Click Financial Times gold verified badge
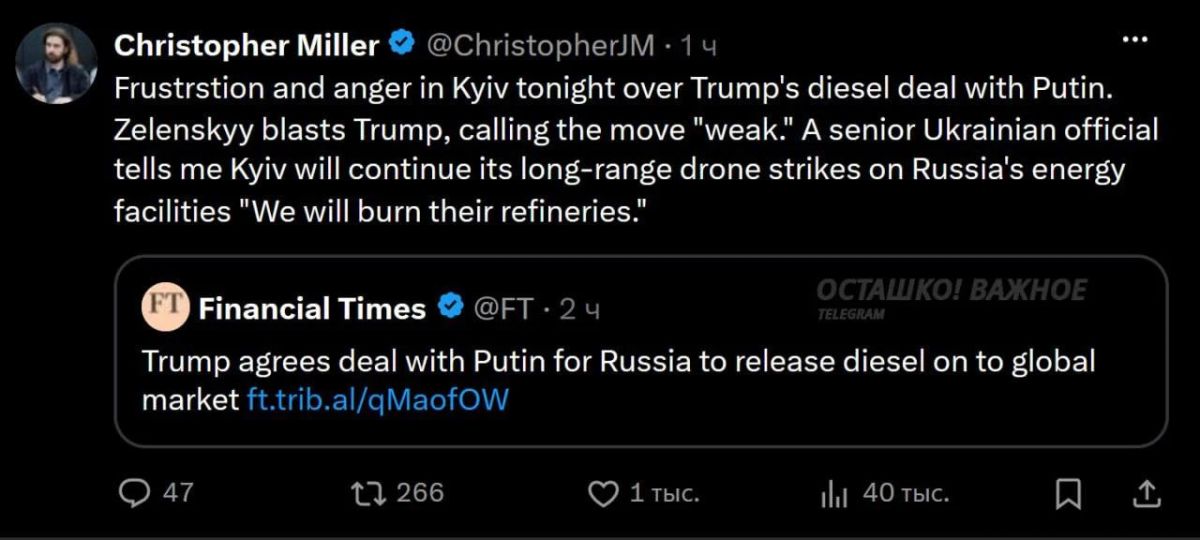 (449, 308)
